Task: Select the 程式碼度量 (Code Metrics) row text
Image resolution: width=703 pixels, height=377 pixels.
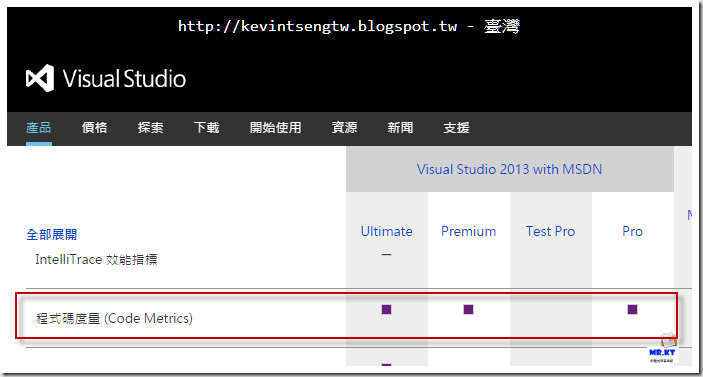Action: 114,318
